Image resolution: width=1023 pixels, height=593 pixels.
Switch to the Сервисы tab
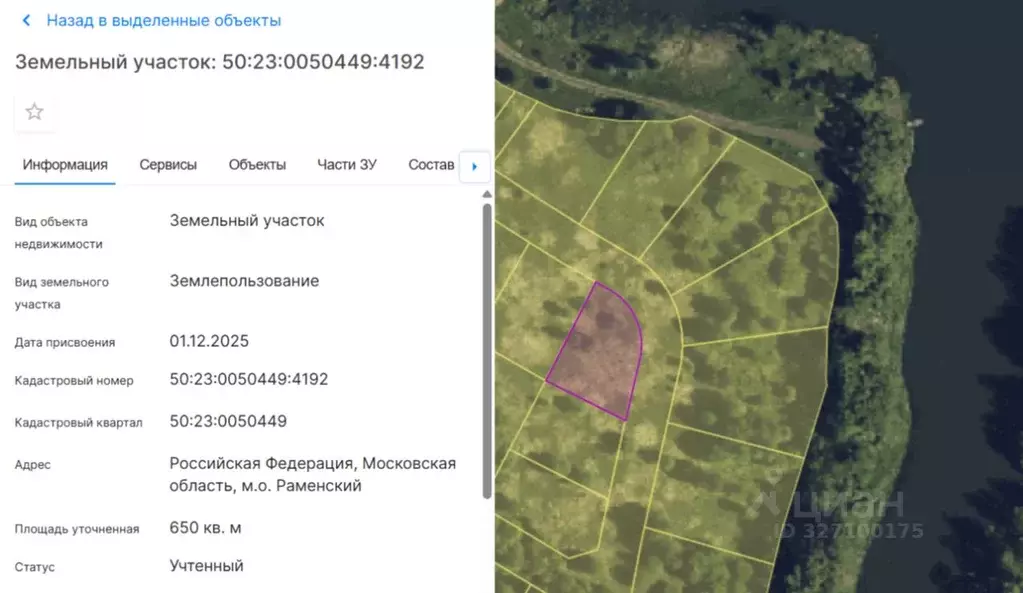(x=168, y=164)
